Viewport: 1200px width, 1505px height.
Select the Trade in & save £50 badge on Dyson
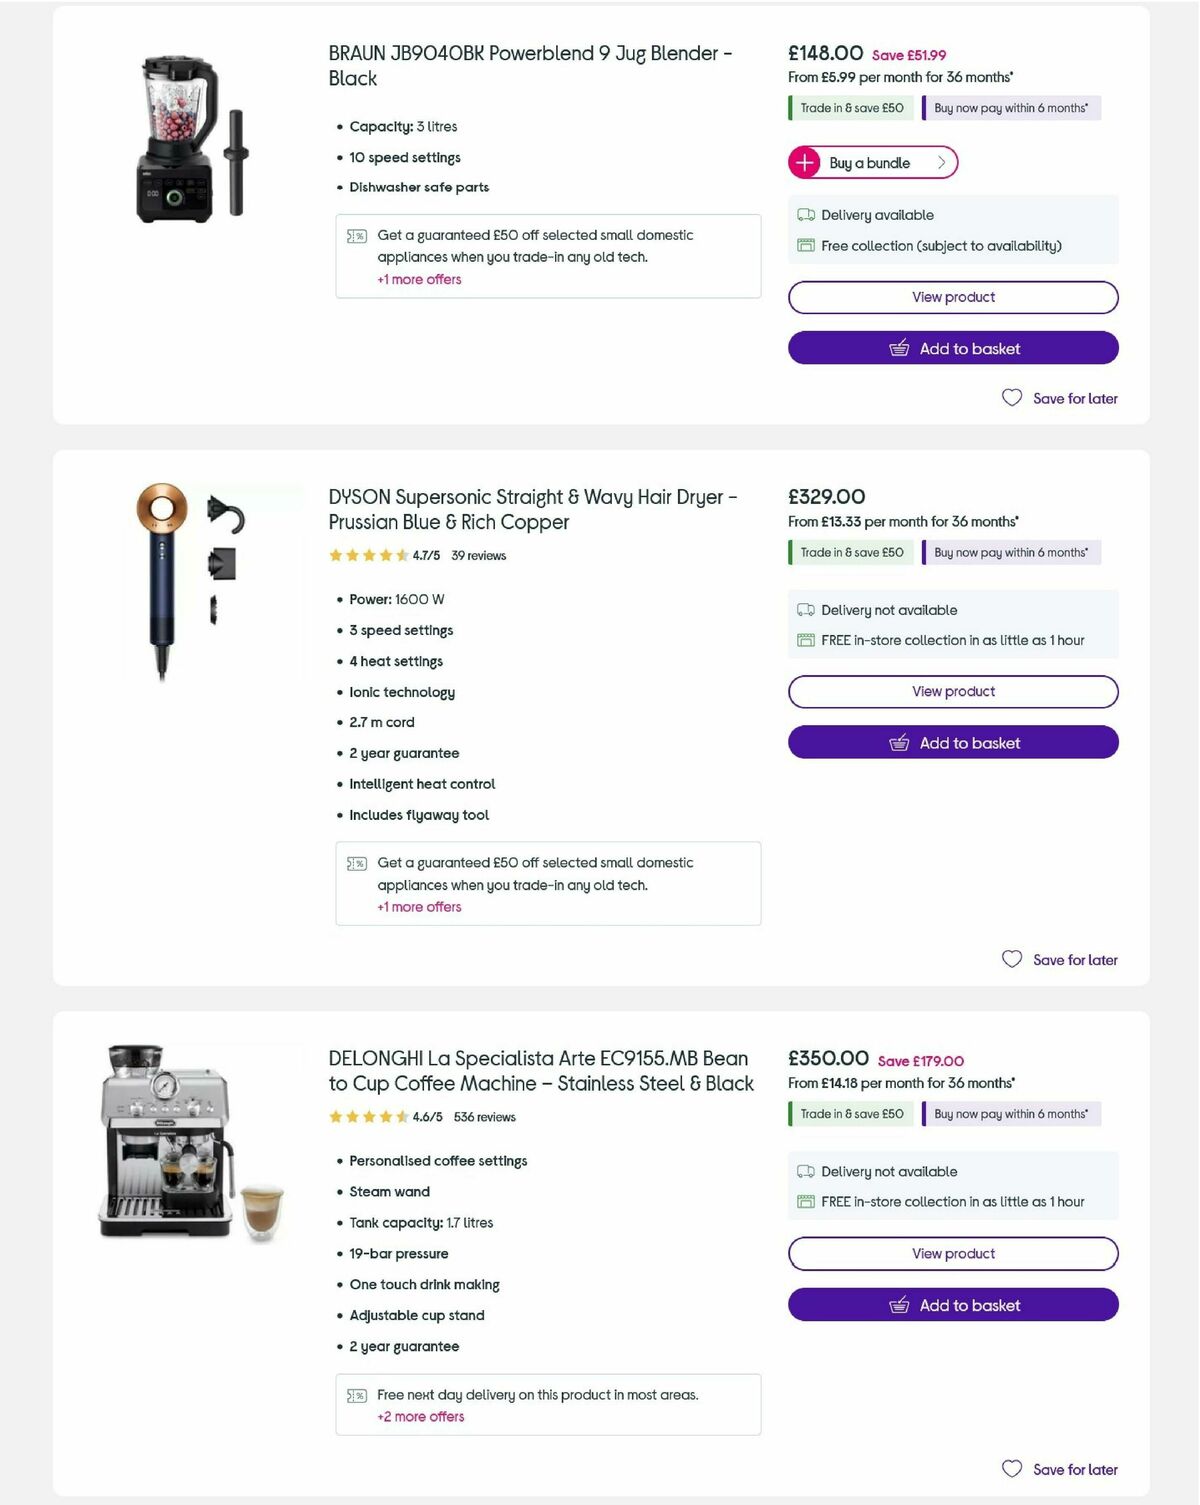849,552
